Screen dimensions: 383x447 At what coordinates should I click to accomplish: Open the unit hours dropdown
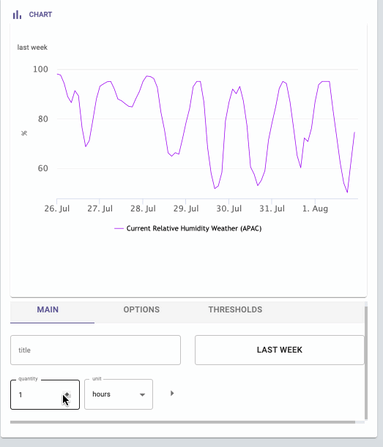click(x=118, y=394)
